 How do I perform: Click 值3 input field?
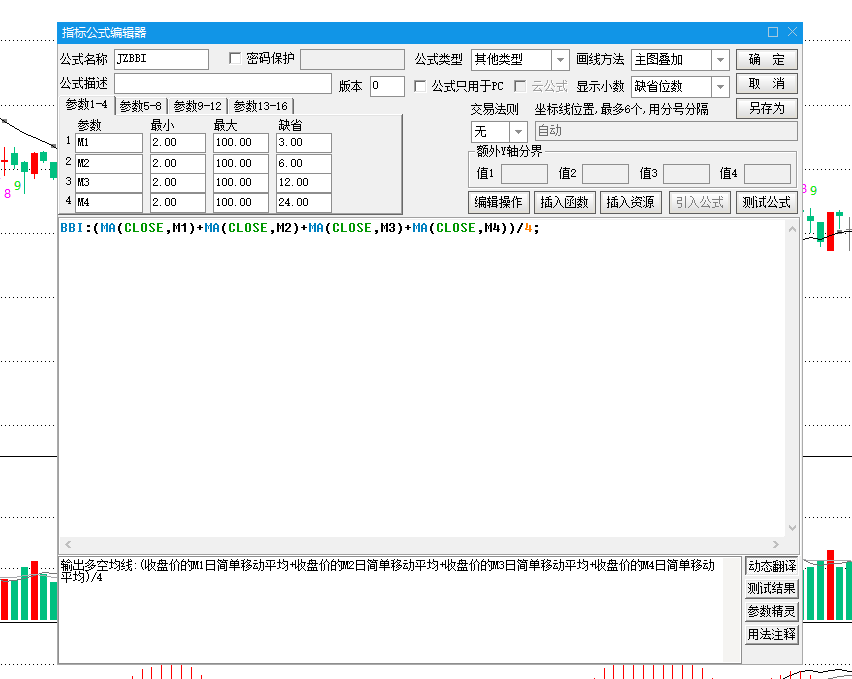(x=686, y=174)
